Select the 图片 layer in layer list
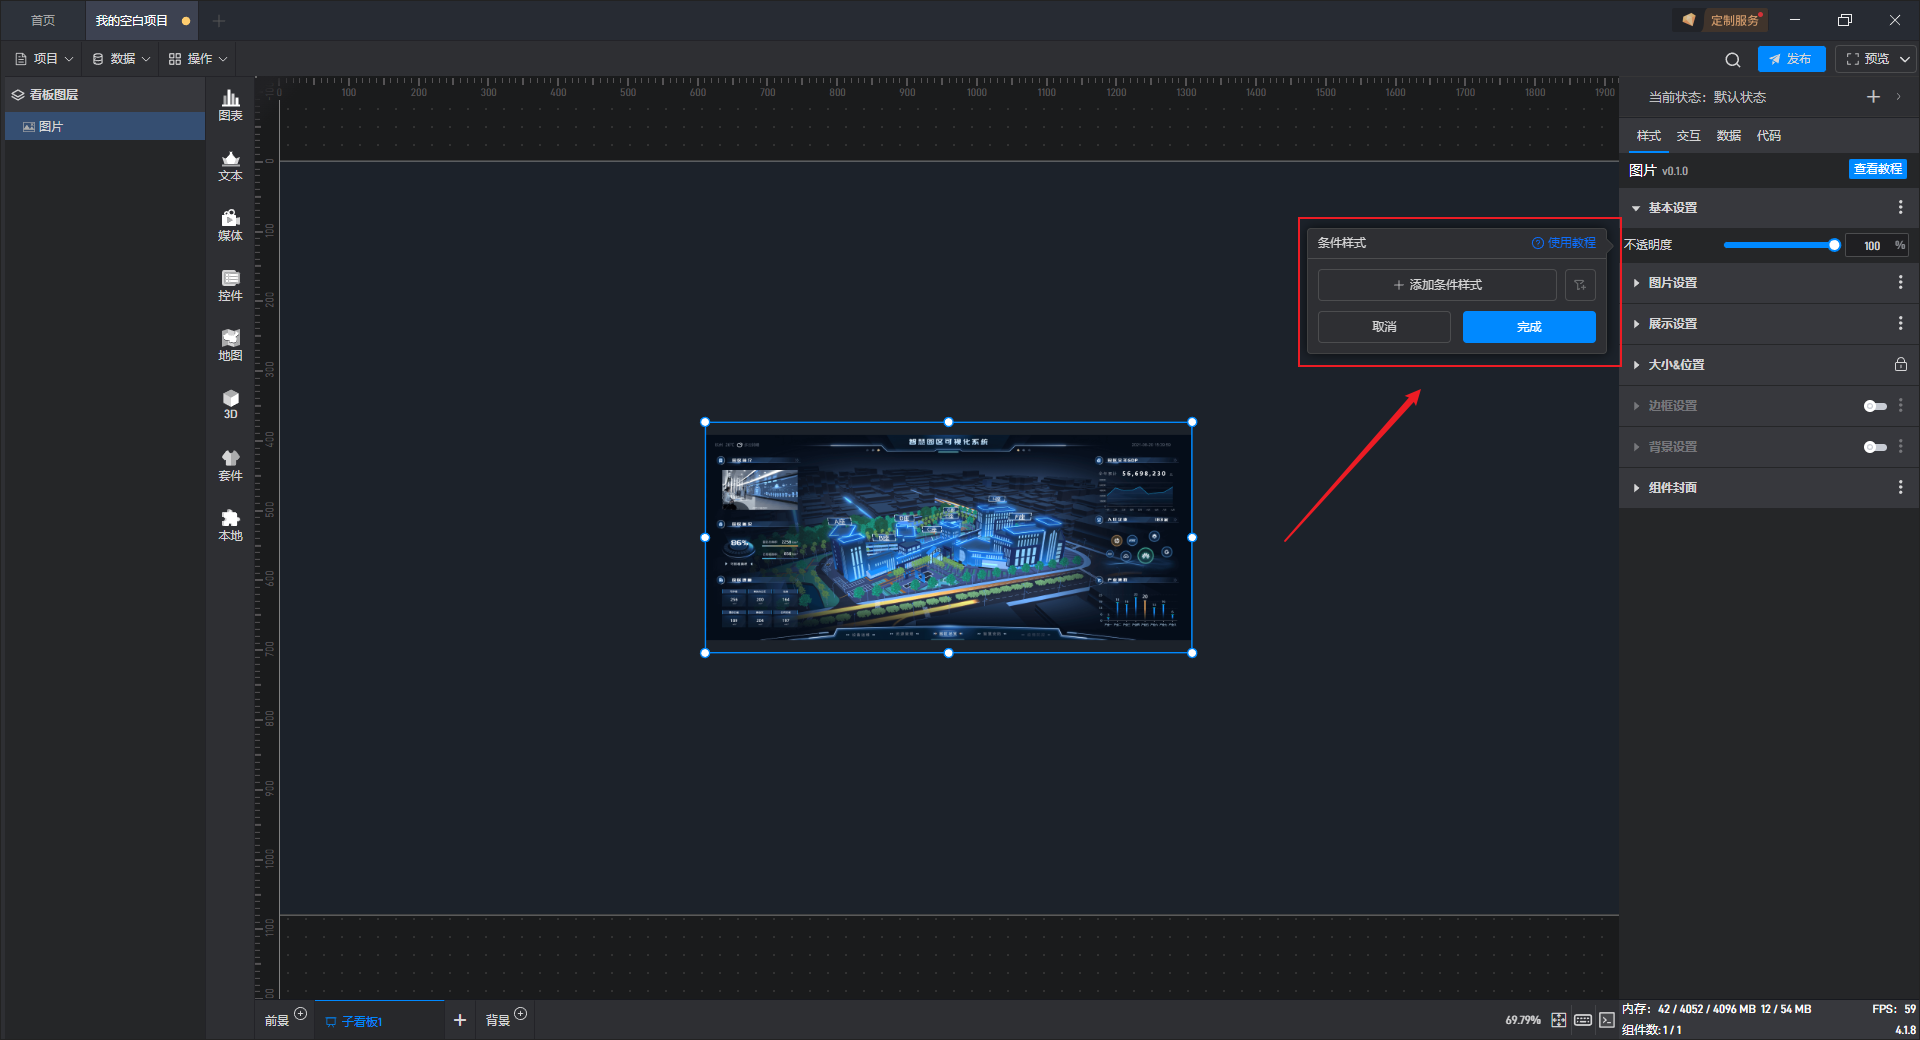The height and width of the screenshot is (1040, 1920). [105, 126]
